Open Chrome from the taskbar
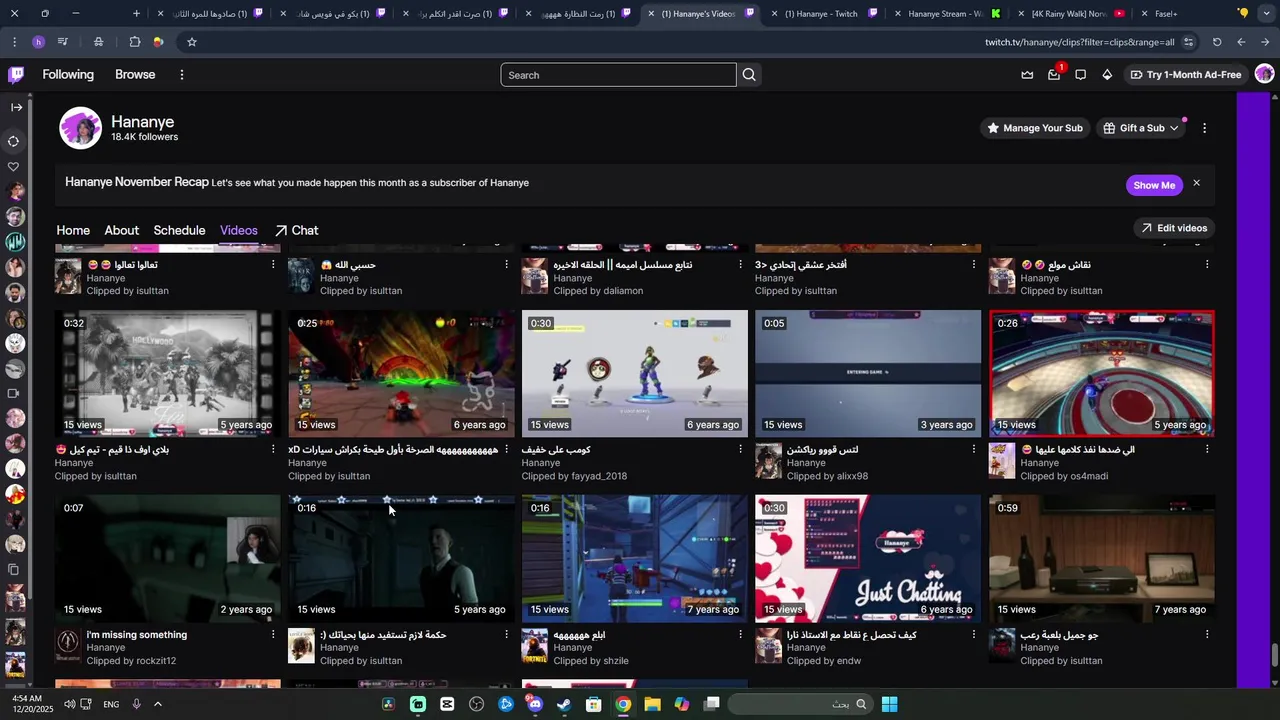The width and height of the screenshot is (1280, 720). (x=623, y=704)
